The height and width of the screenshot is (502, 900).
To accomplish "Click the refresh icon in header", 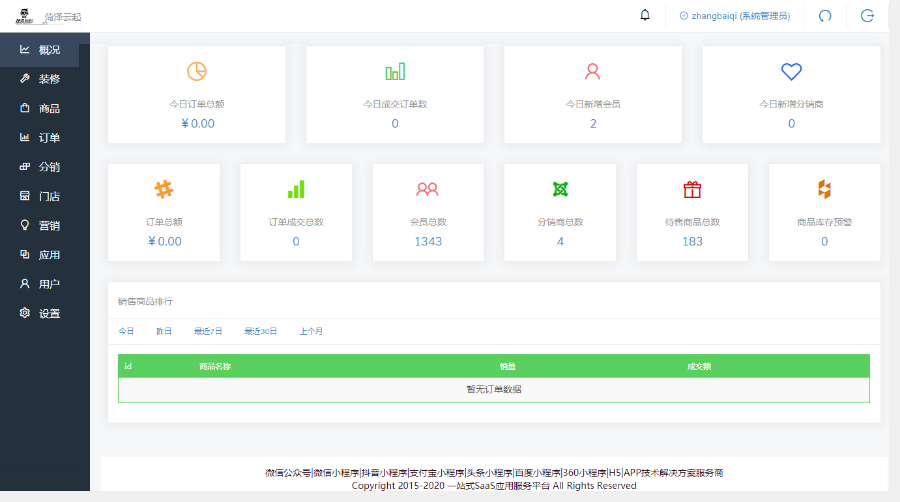I will point(825,16).
